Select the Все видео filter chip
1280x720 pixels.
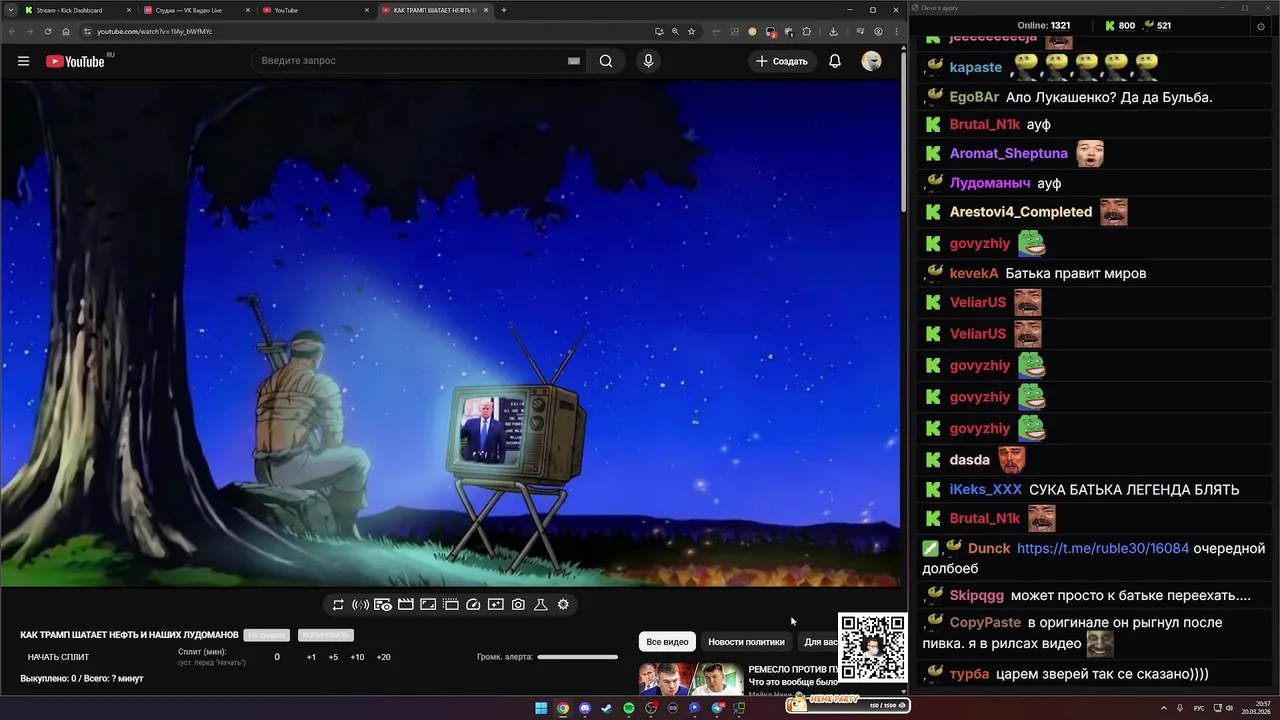(x=667, y=642)
